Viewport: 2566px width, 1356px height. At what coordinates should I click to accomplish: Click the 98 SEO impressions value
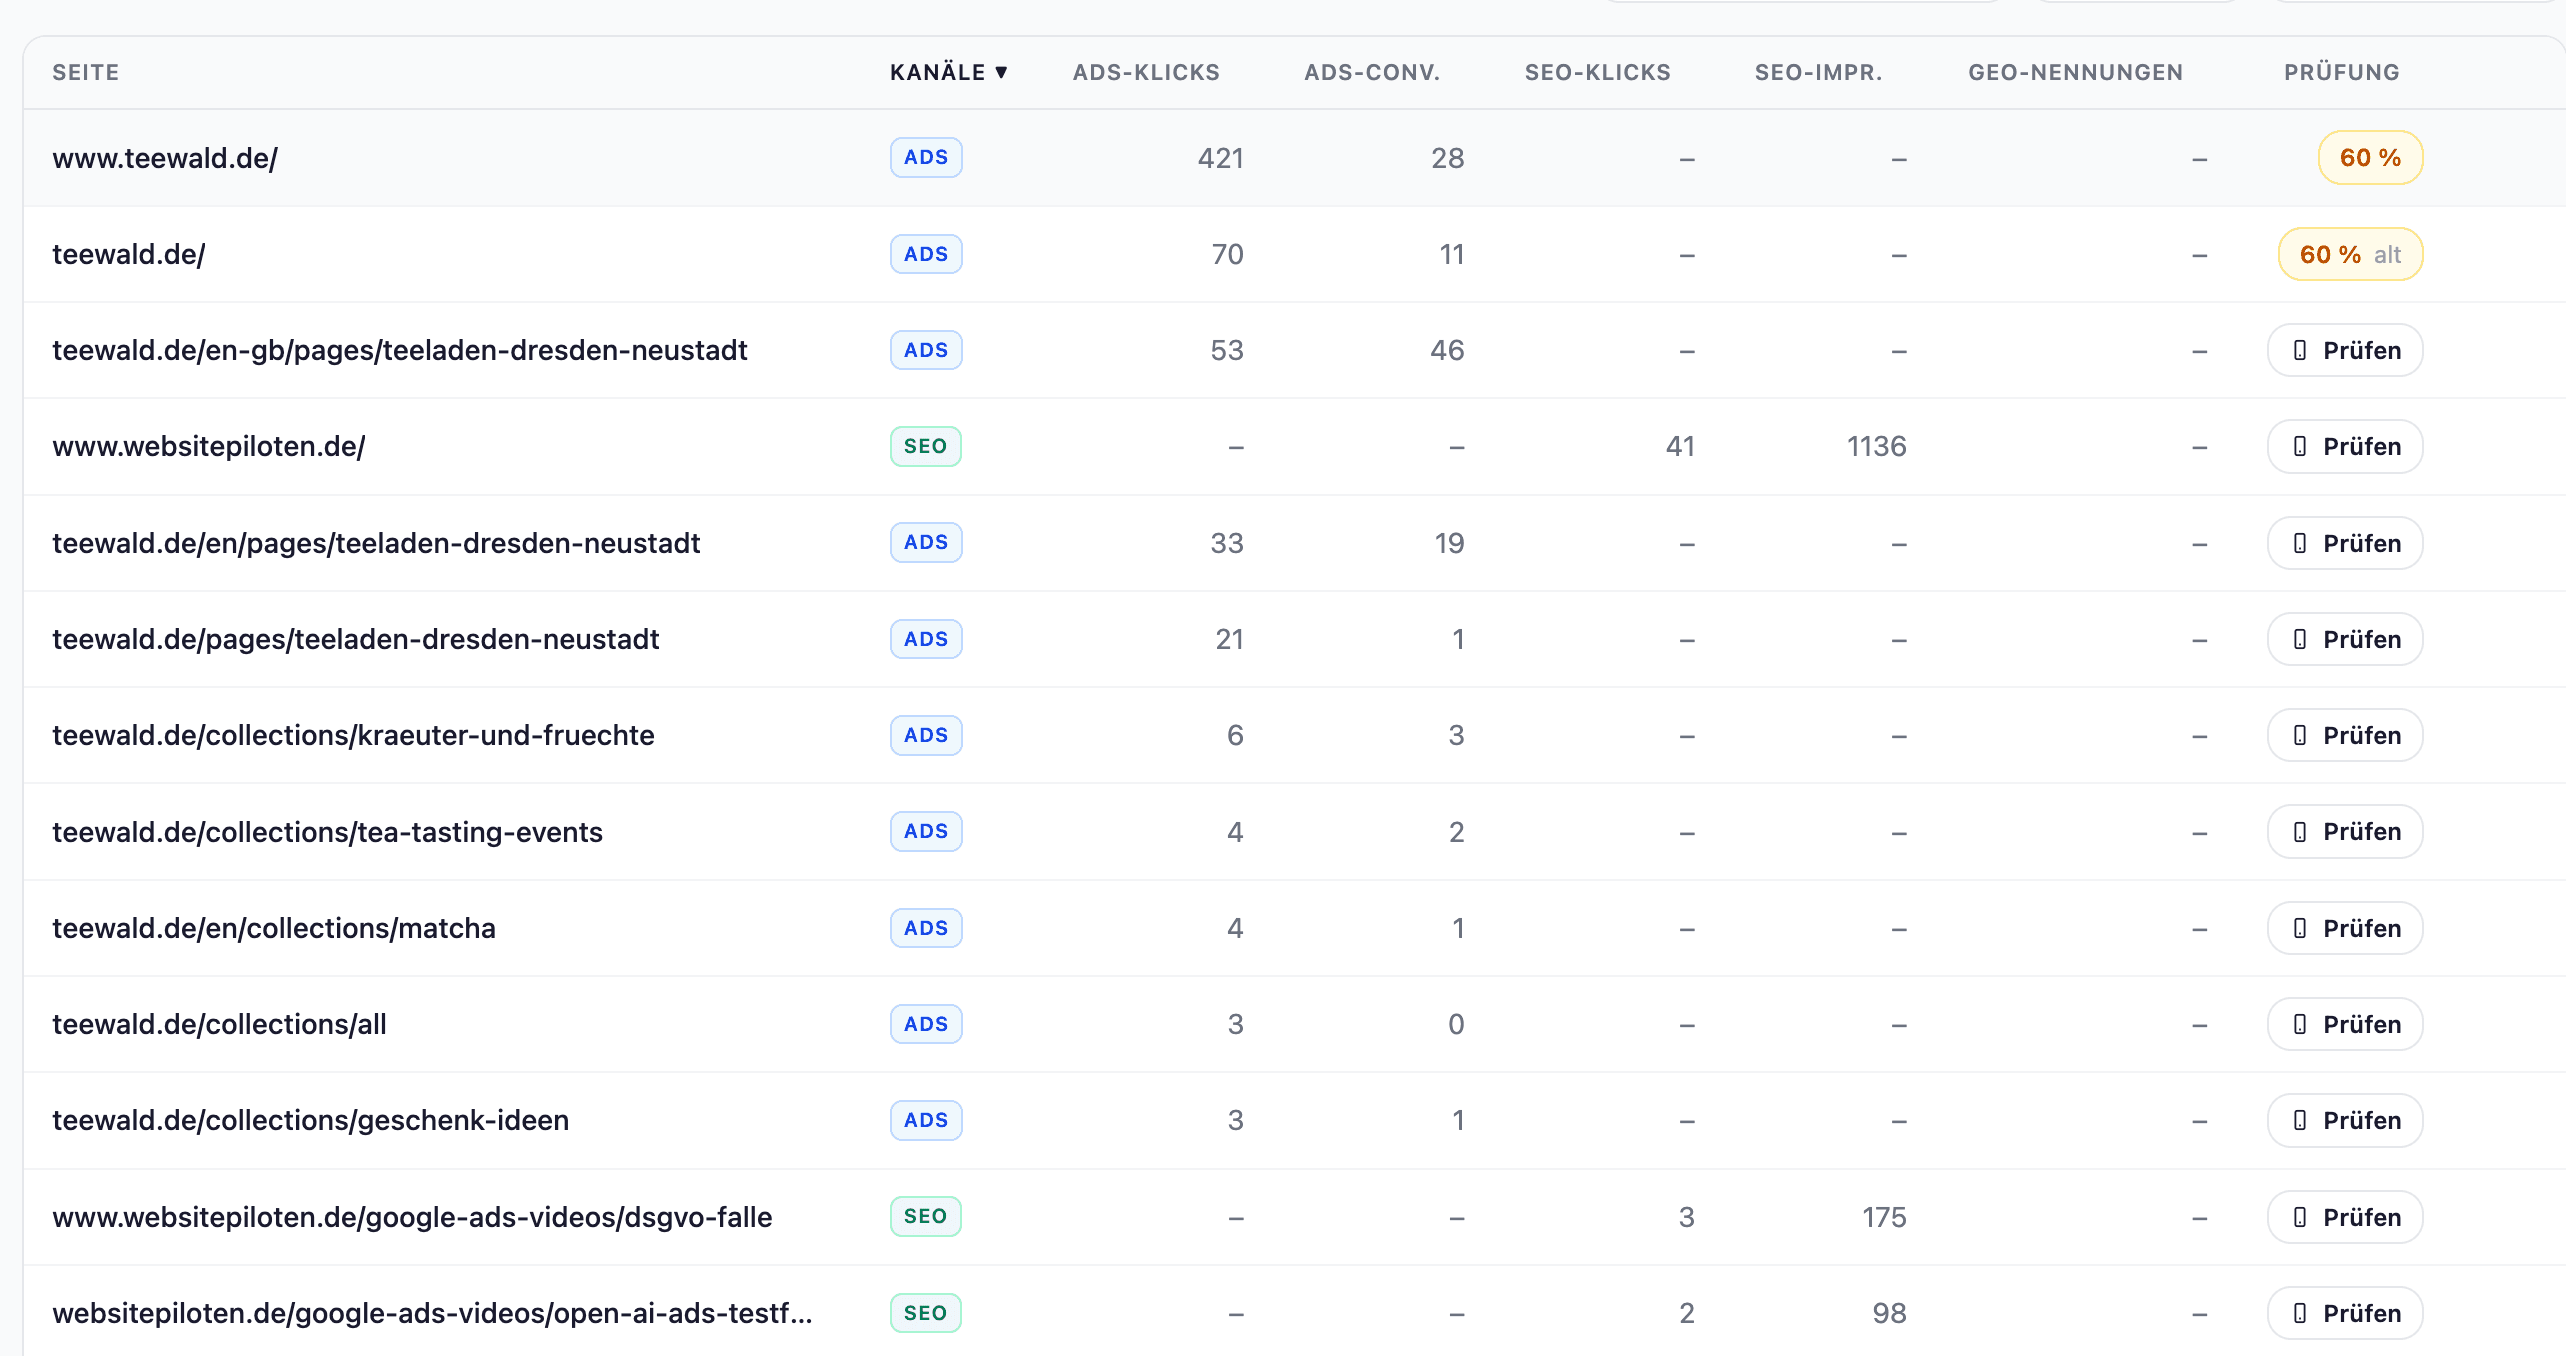[x=1889, y=1313]
